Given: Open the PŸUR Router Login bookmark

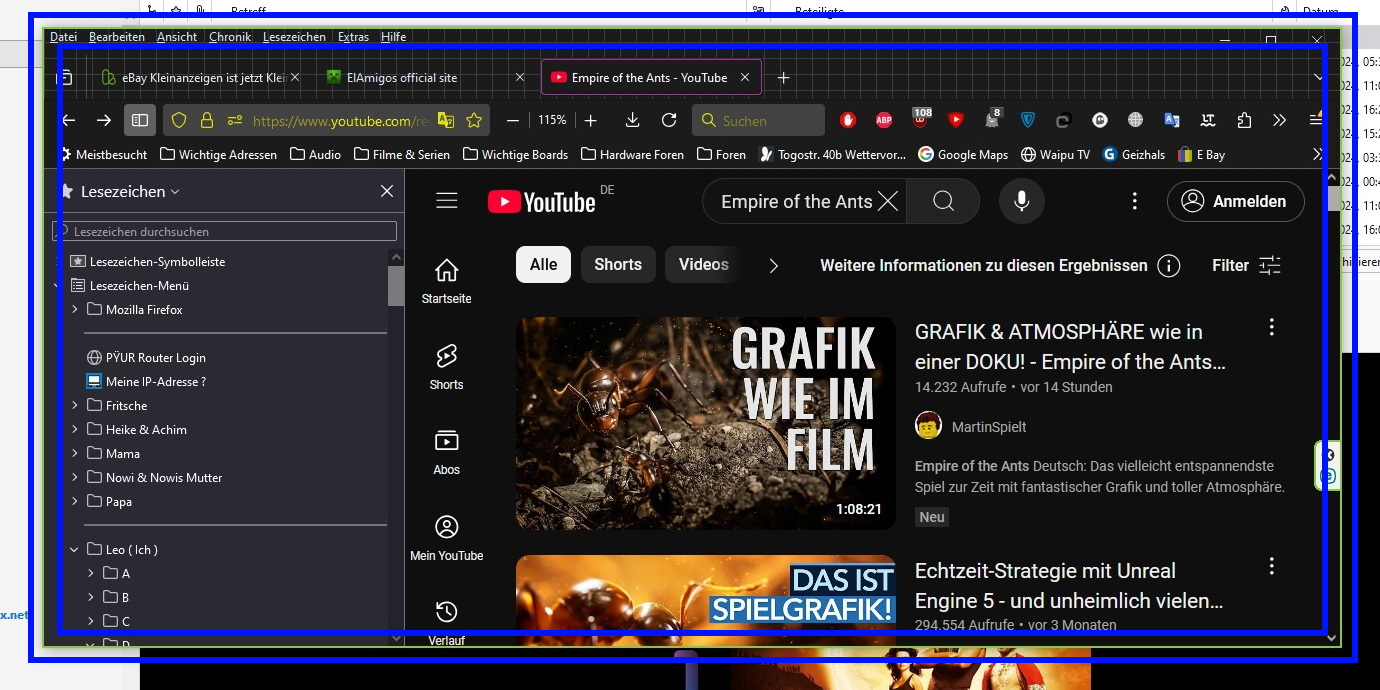Looking at the screenshot, I should pos(155,357).
